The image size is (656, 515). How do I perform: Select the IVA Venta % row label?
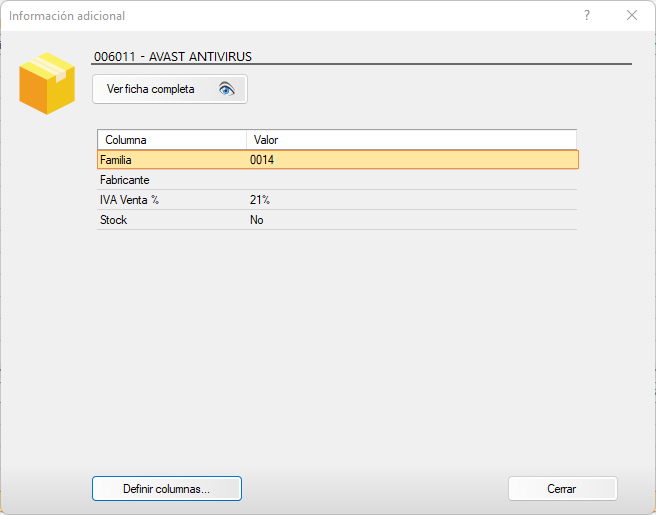130,200
